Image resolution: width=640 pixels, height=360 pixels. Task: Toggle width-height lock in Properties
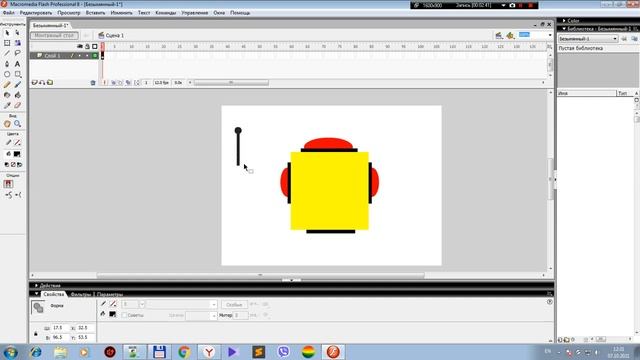(36, 333)
